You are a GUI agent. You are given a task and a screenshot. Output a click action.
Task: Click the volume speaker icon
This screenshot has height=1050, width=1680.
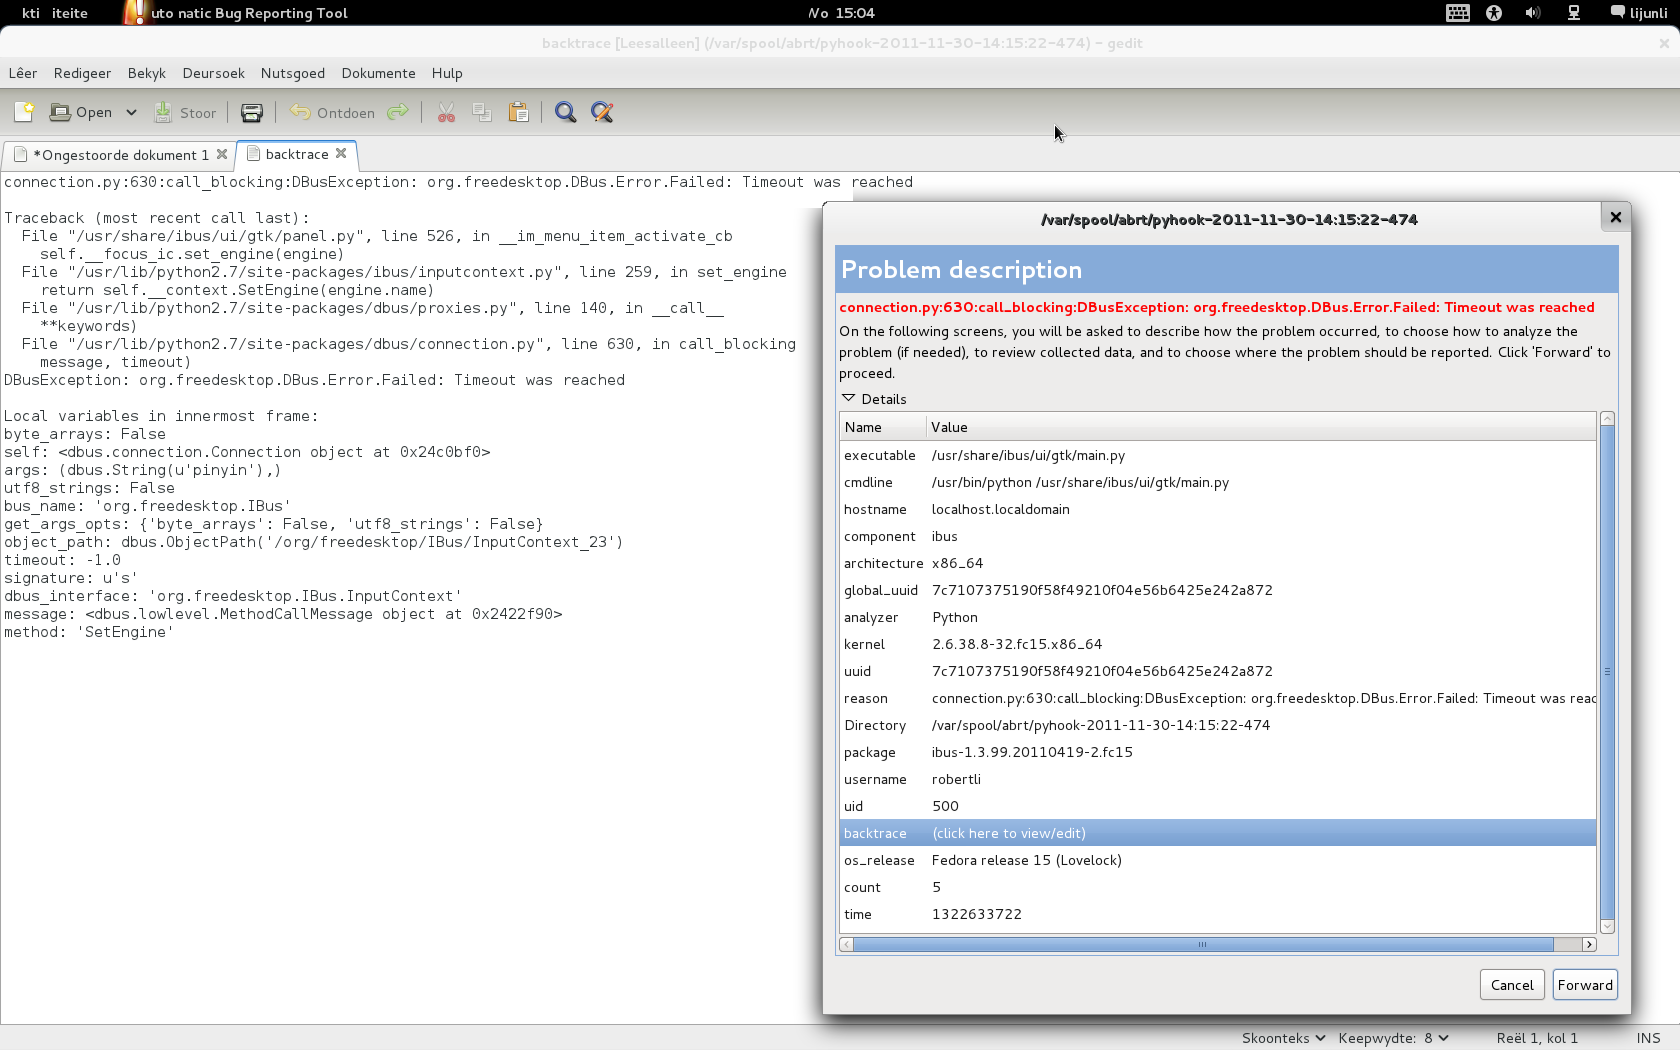(x=1533, y=13)
